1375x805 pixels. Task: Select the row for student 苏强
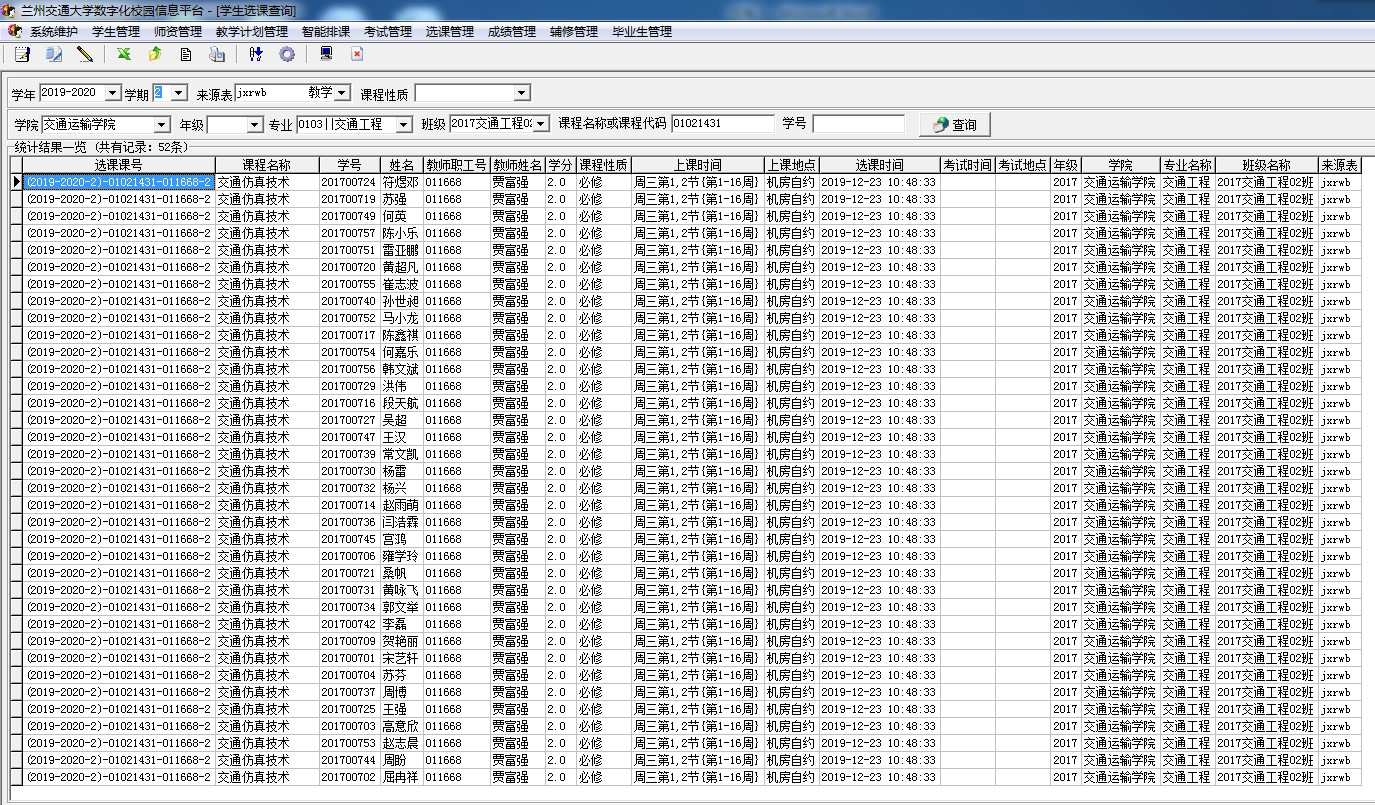click(394, 199)
